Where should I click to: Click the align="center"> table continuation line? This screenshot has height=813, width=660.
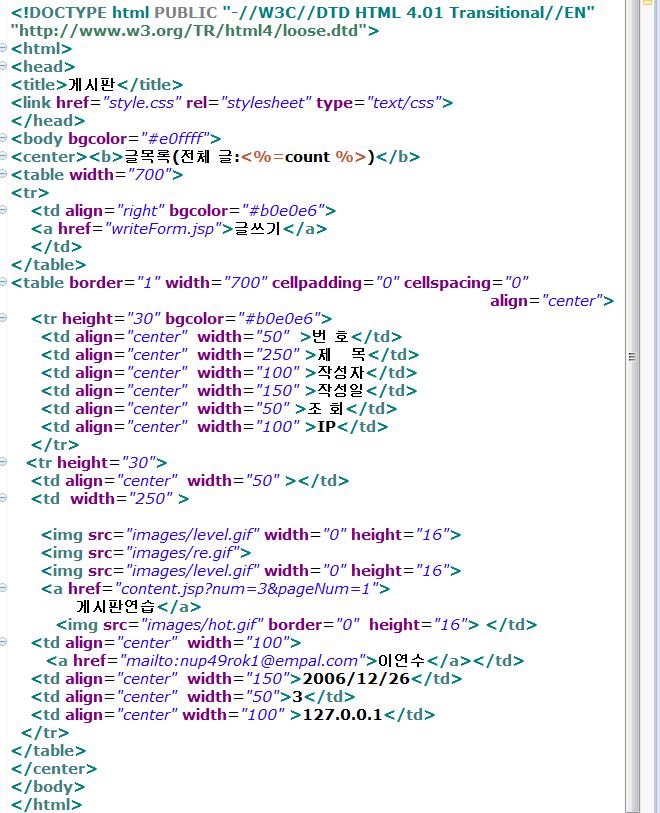click(552, 301)
